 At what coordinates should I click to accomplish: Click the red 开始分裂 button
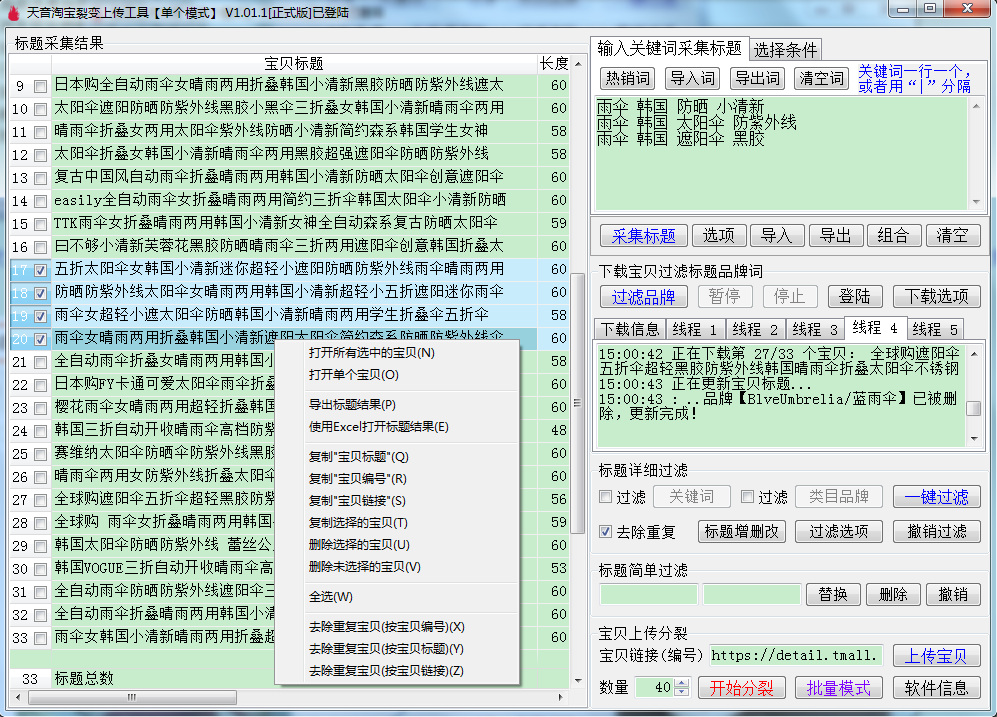tap(742, 688)
